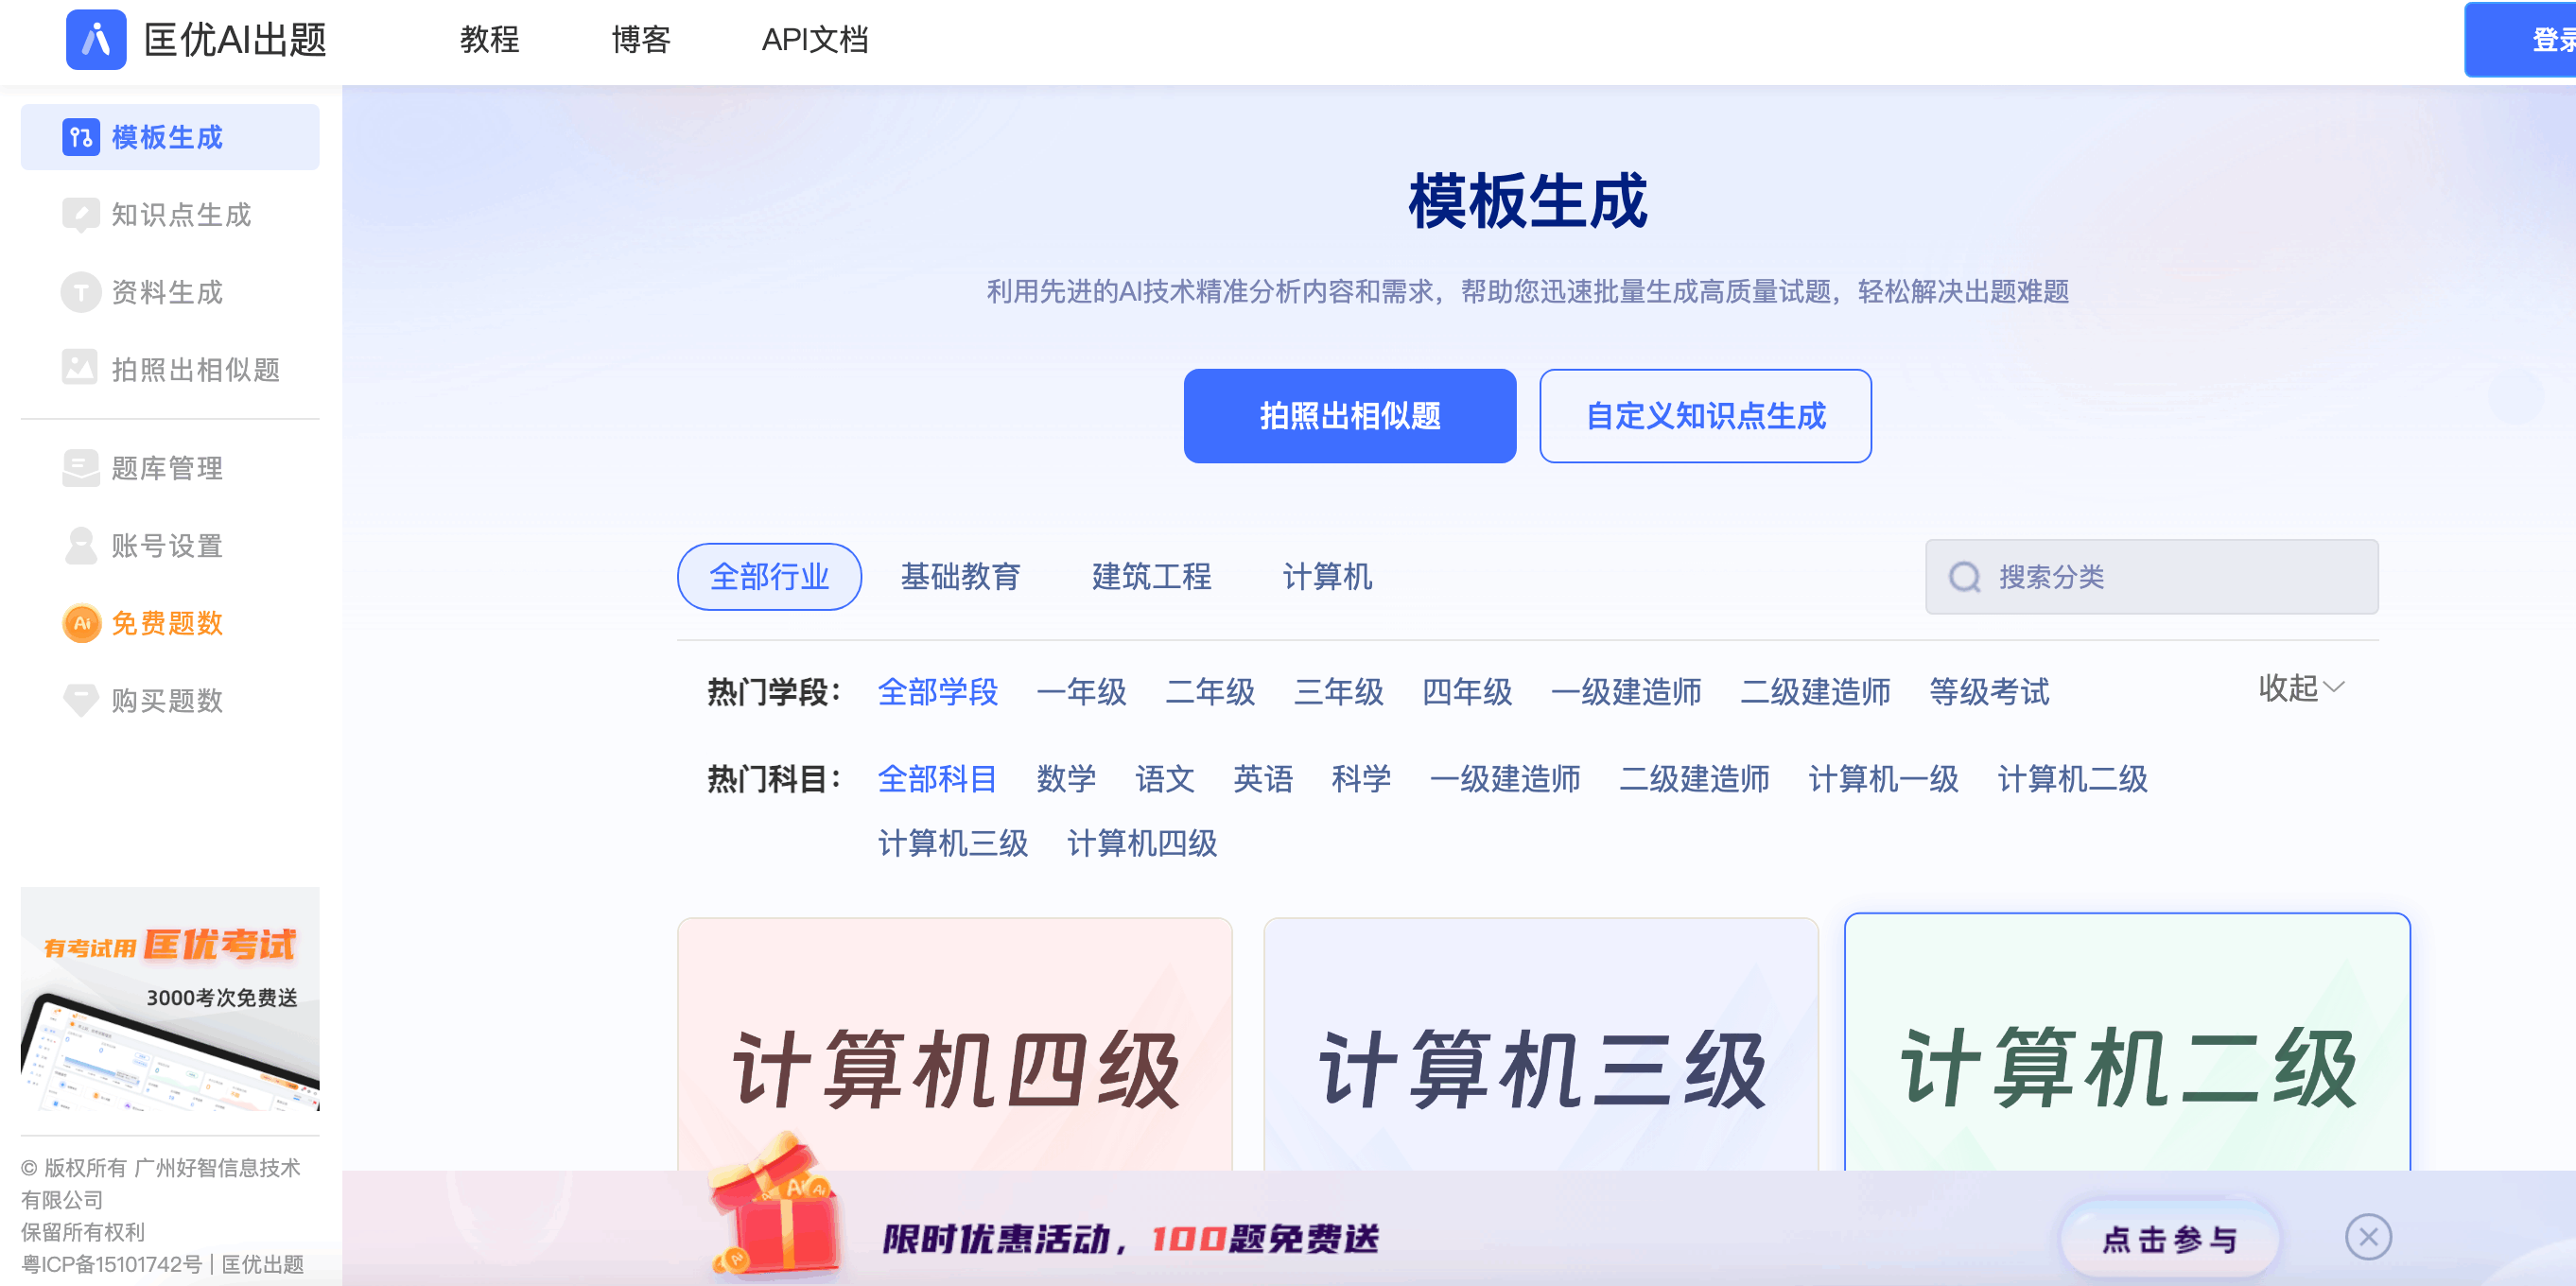
Task: Open 资料生成 via its T icon
Action: coord(80,291)
